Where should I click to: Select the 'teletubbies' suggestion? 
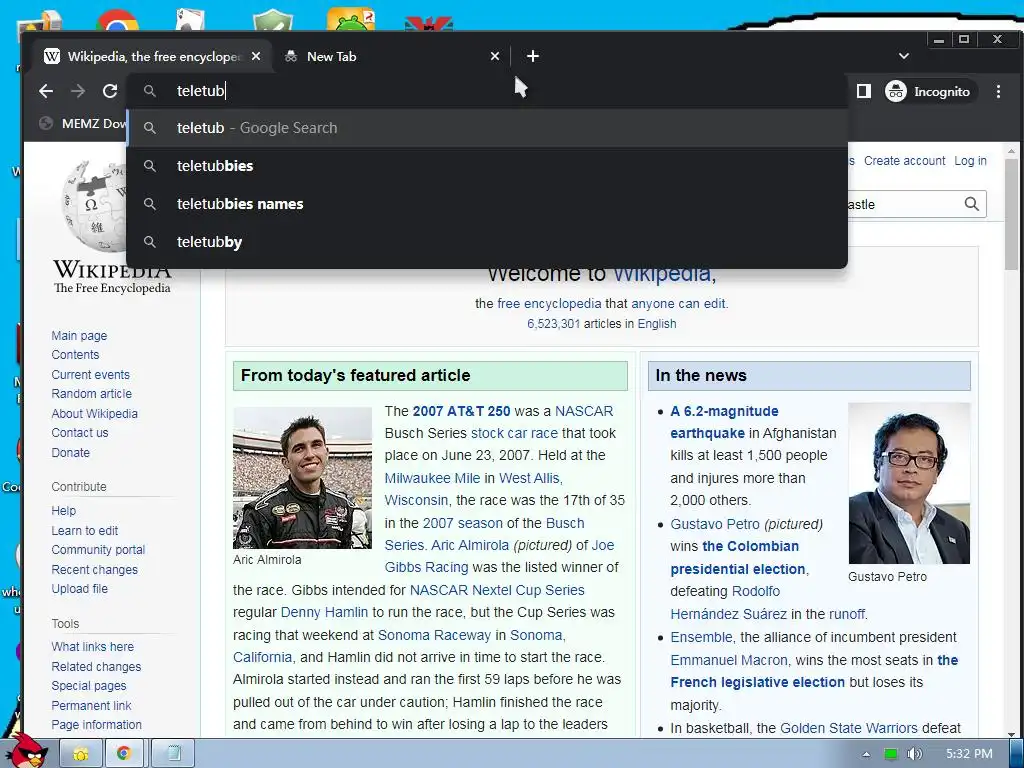[x=487, y=166]
